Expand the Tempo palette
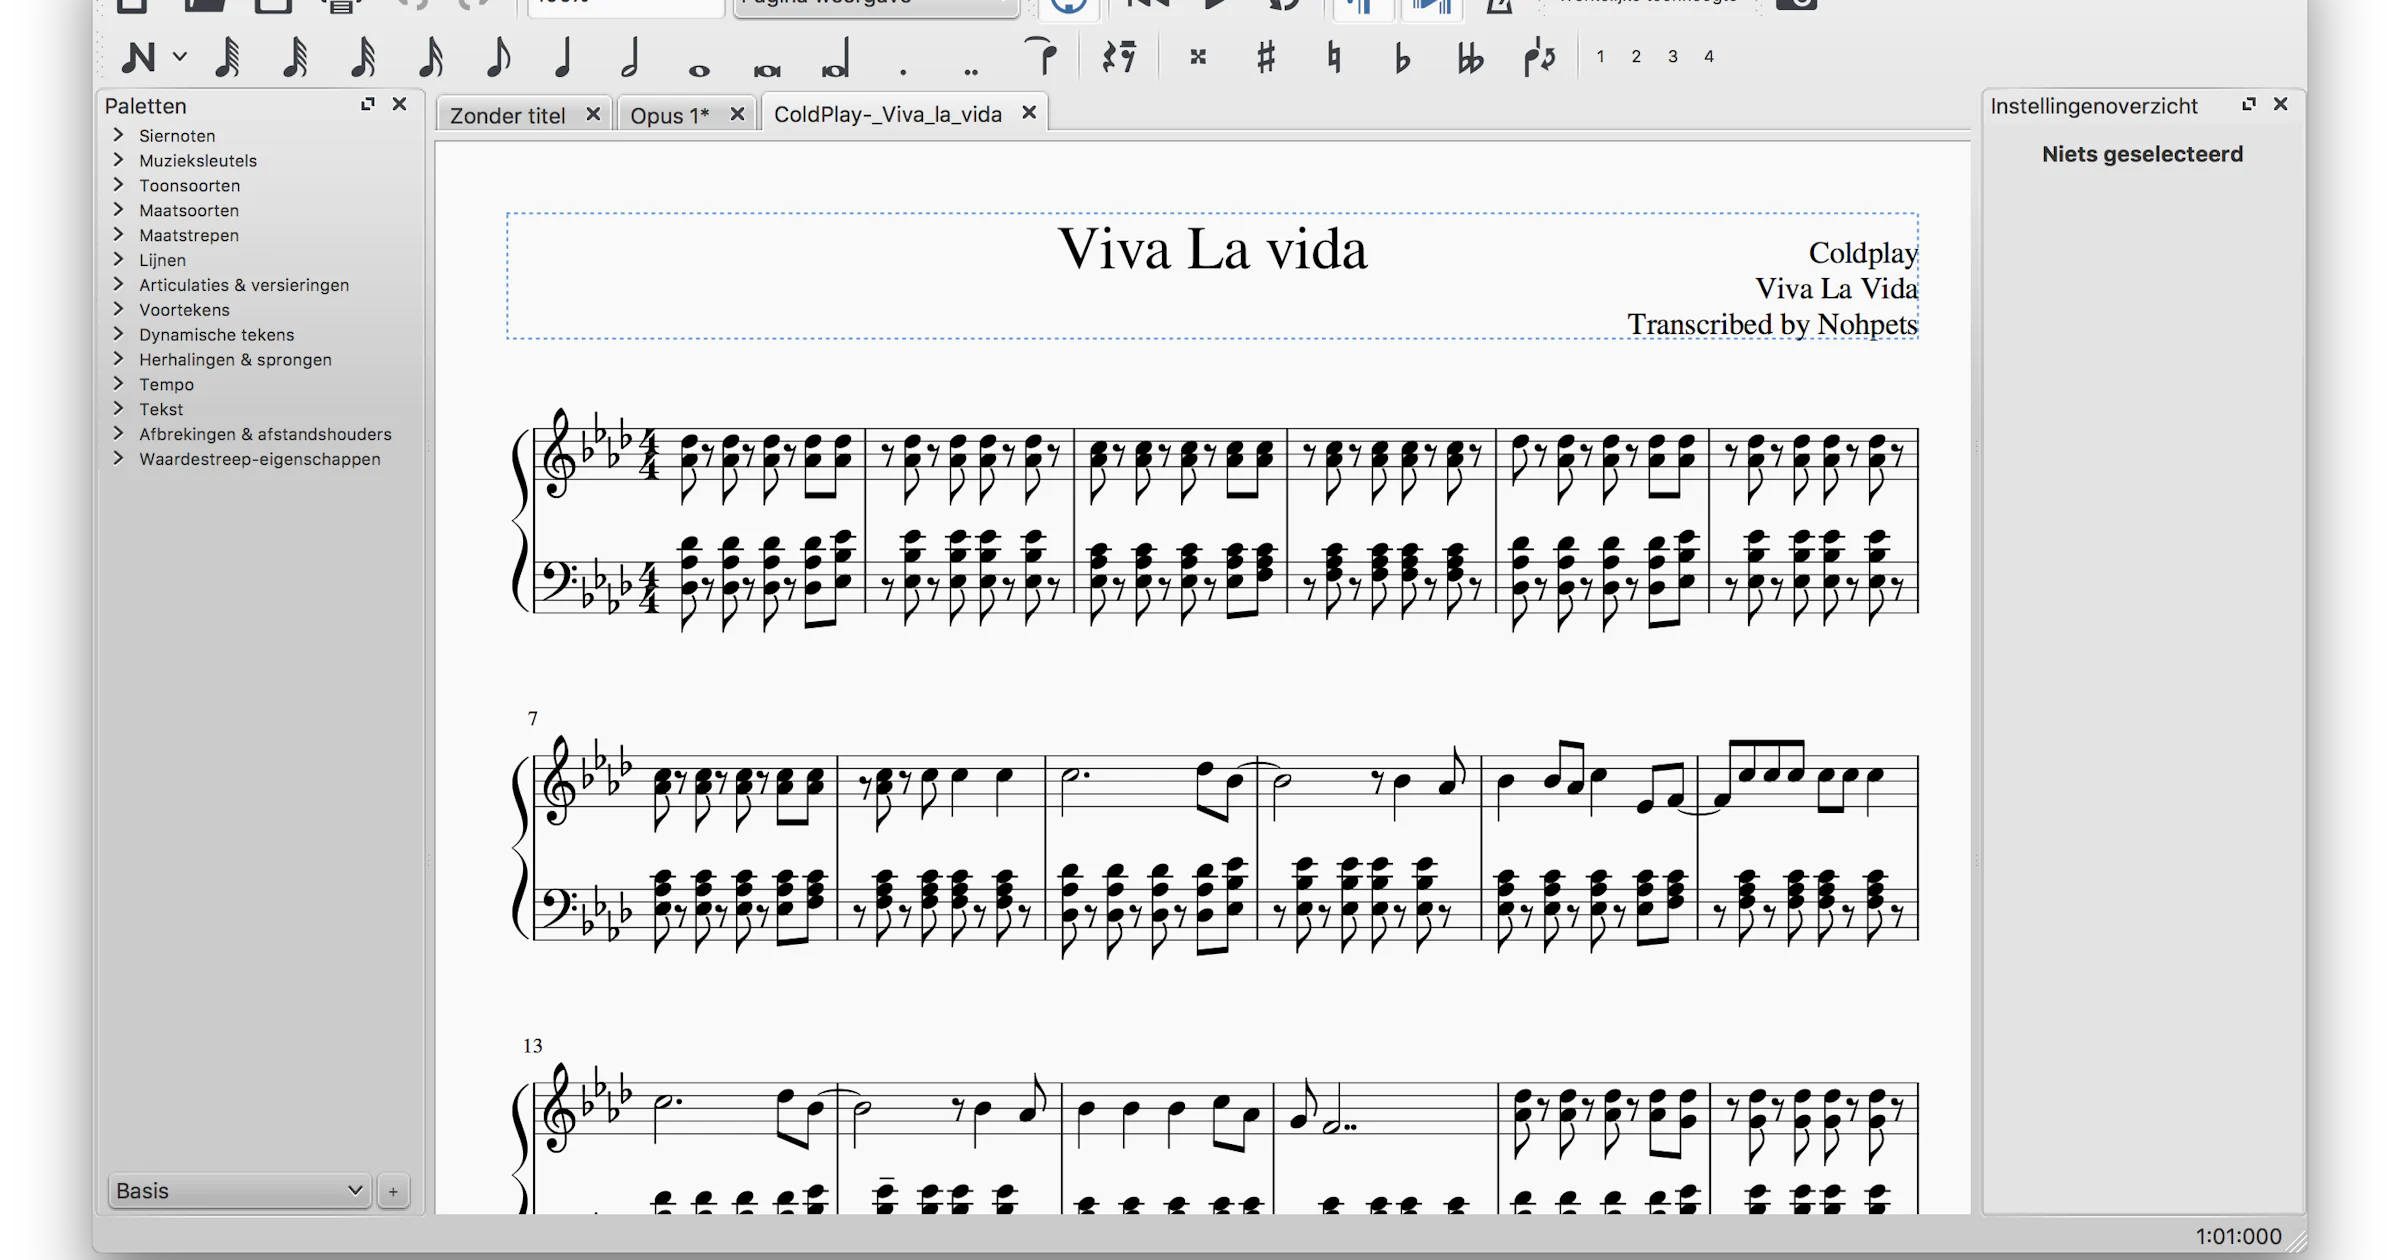The image size is (2400, 1260). click(x=118, y=384)
